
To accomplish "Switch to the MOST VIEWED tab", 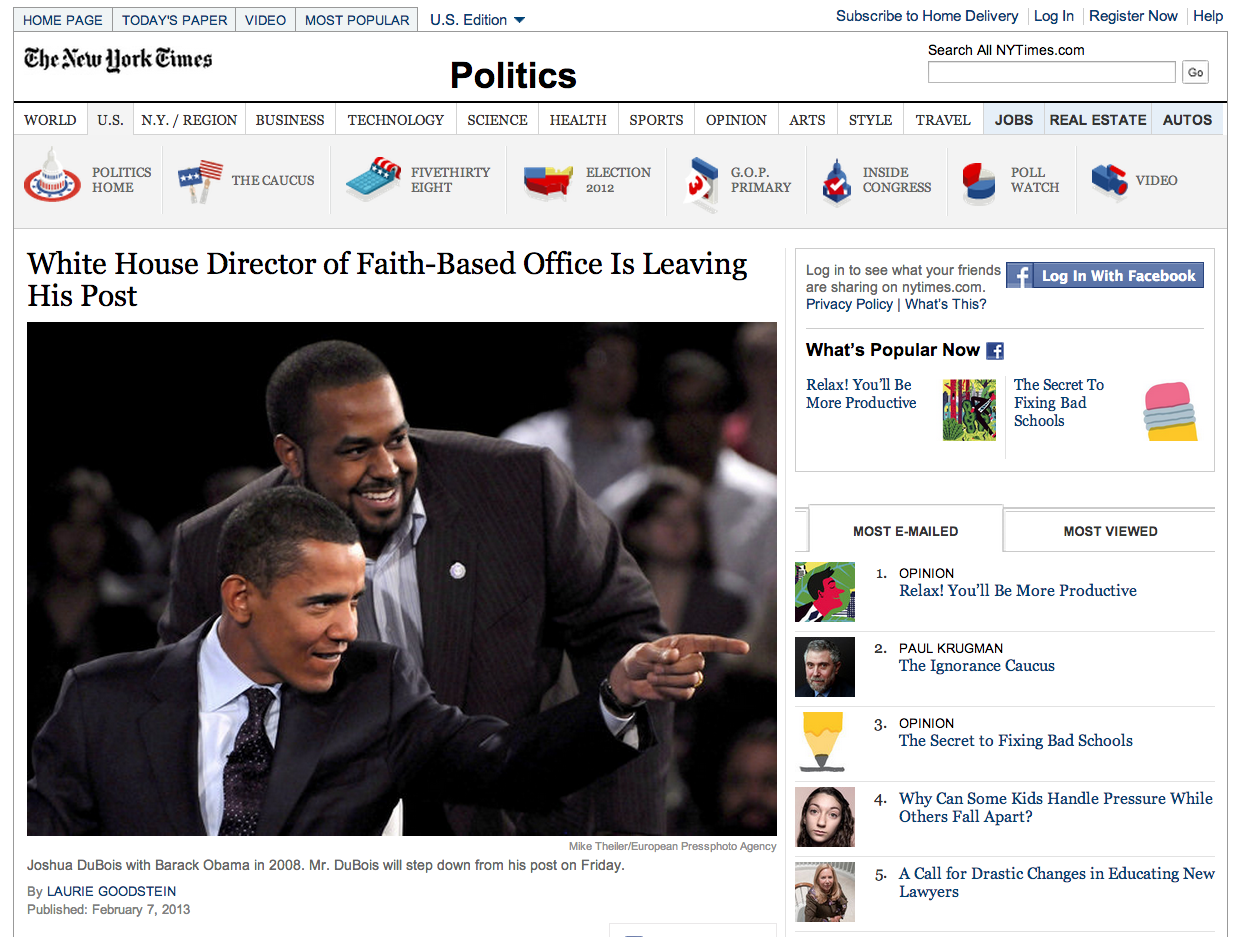I will point(1110,531).
